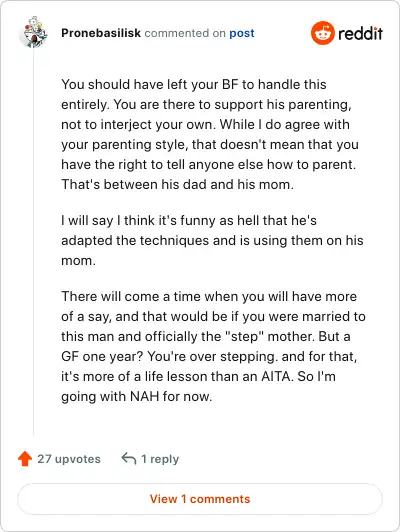The image size is (400, 532).
Task: Click the "View 1 comments" button
Action: tap(200, 499)
